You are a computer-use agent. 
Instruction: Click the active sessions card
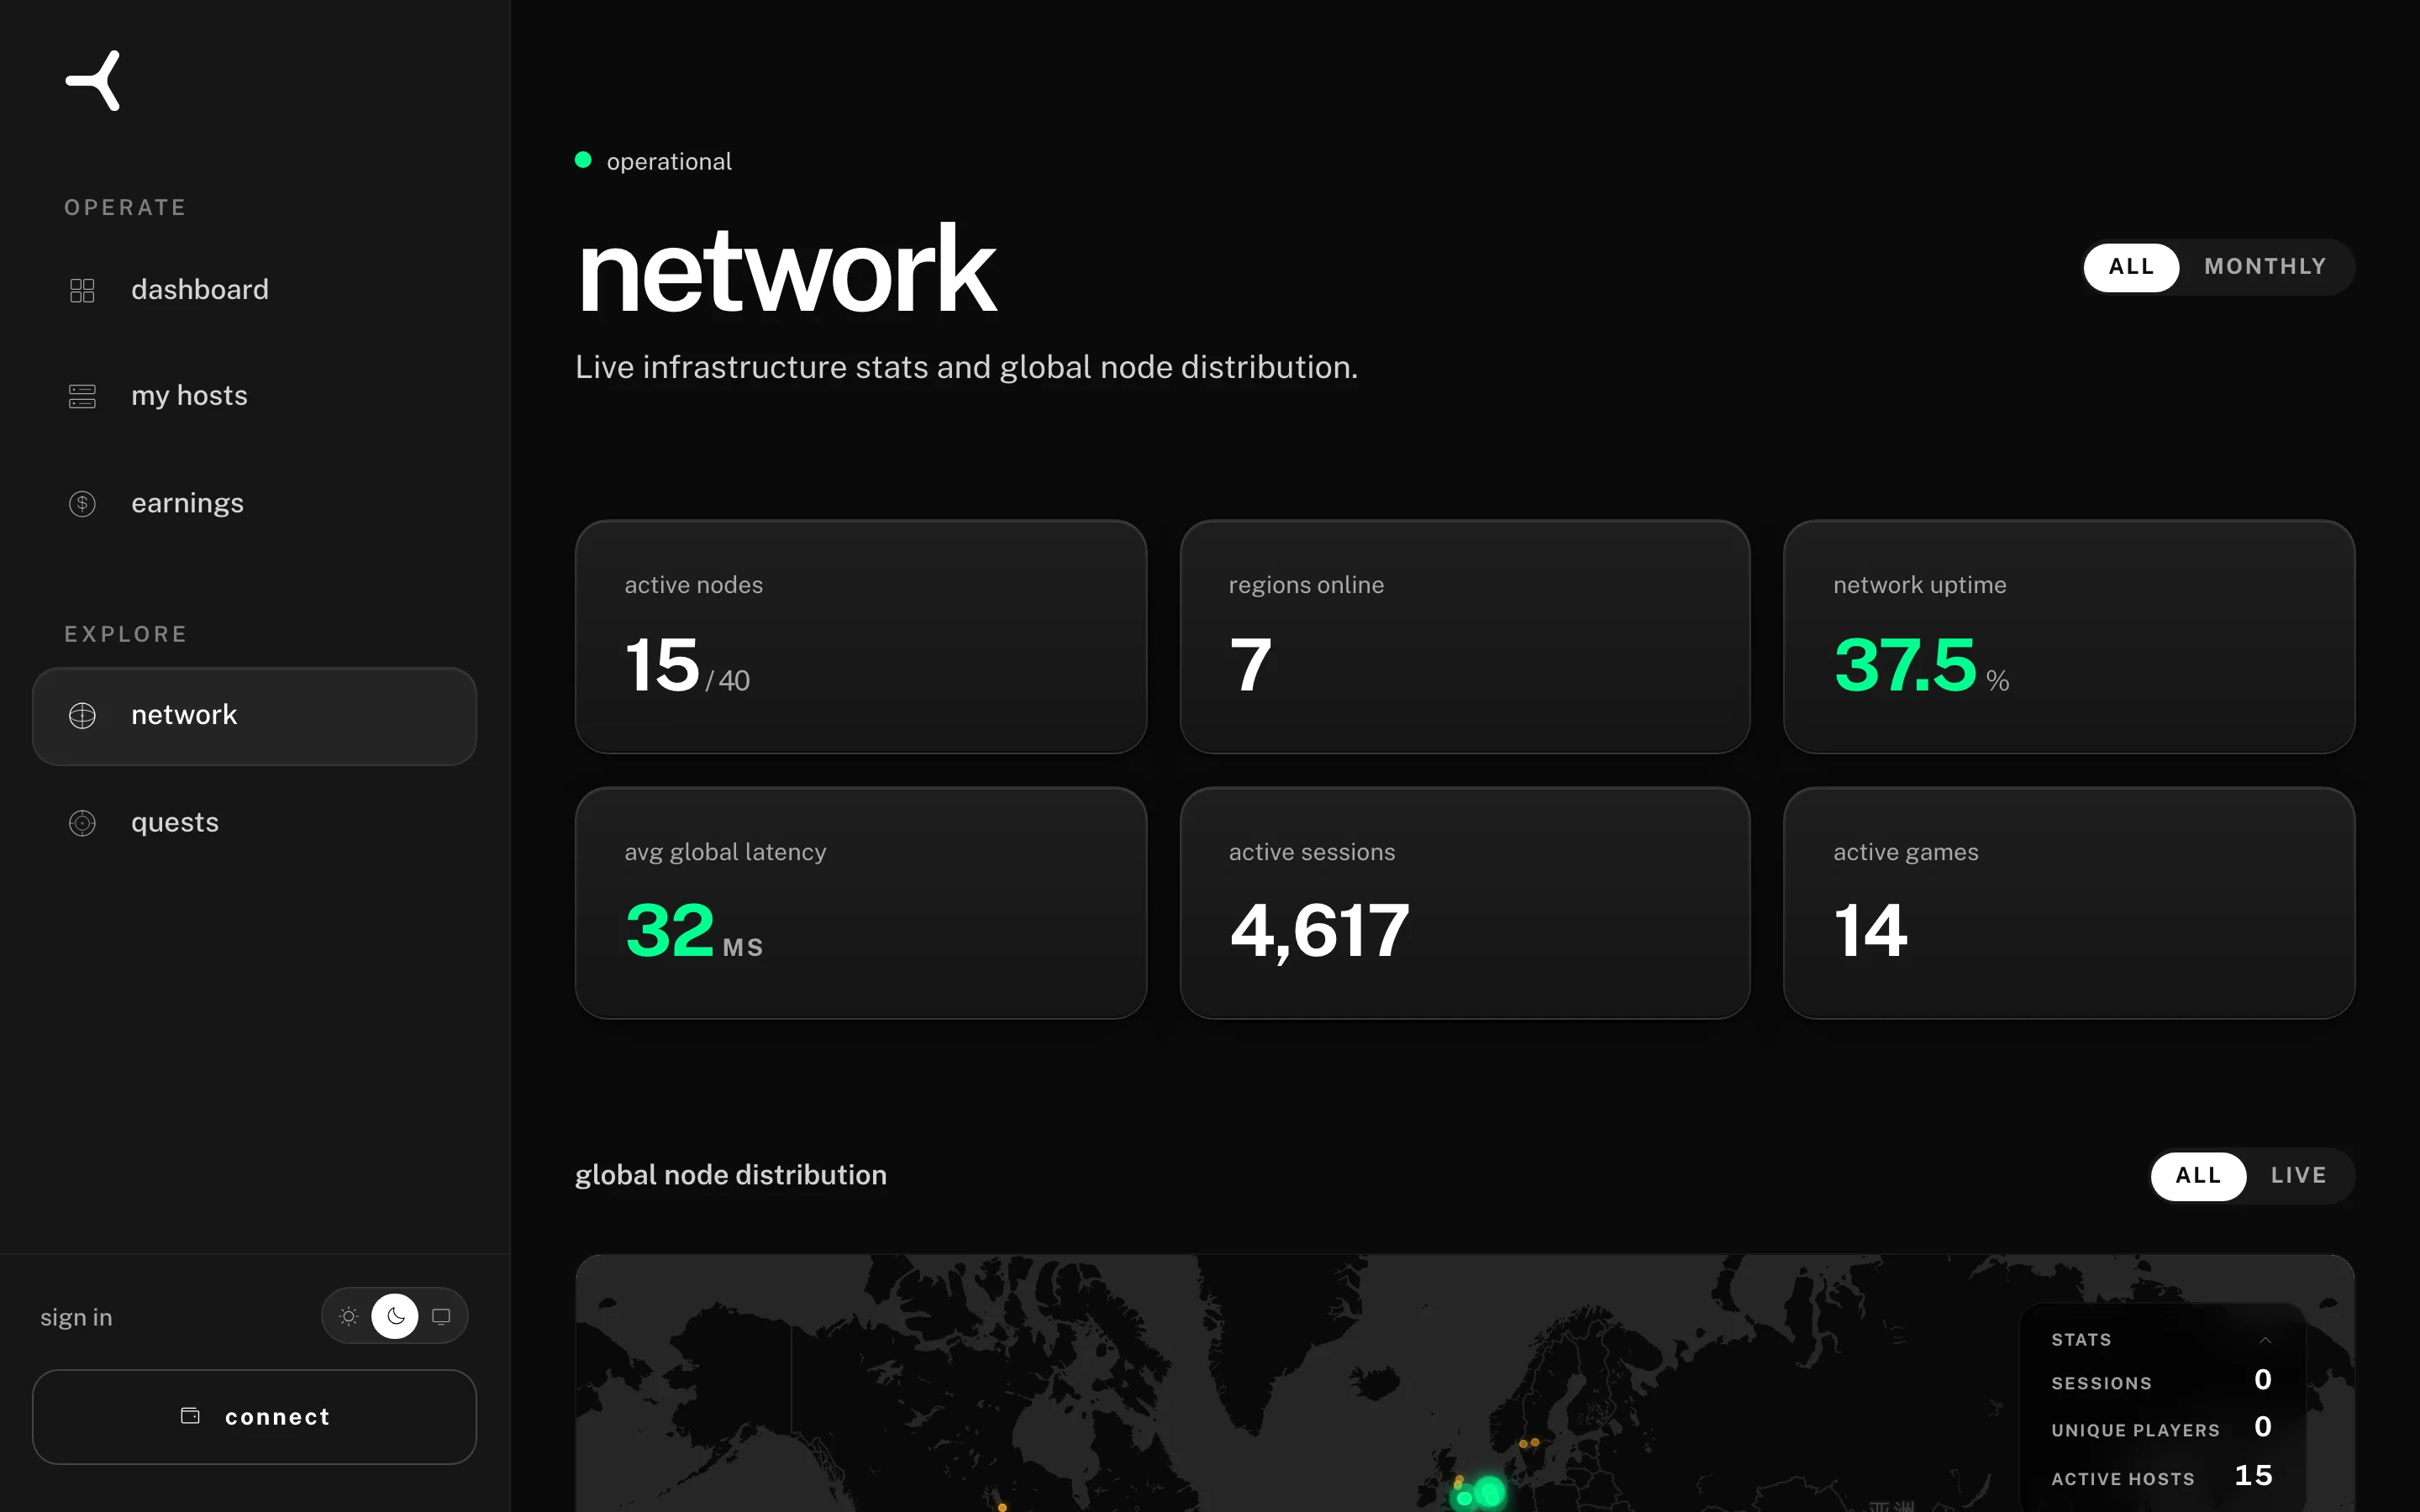1464,903
